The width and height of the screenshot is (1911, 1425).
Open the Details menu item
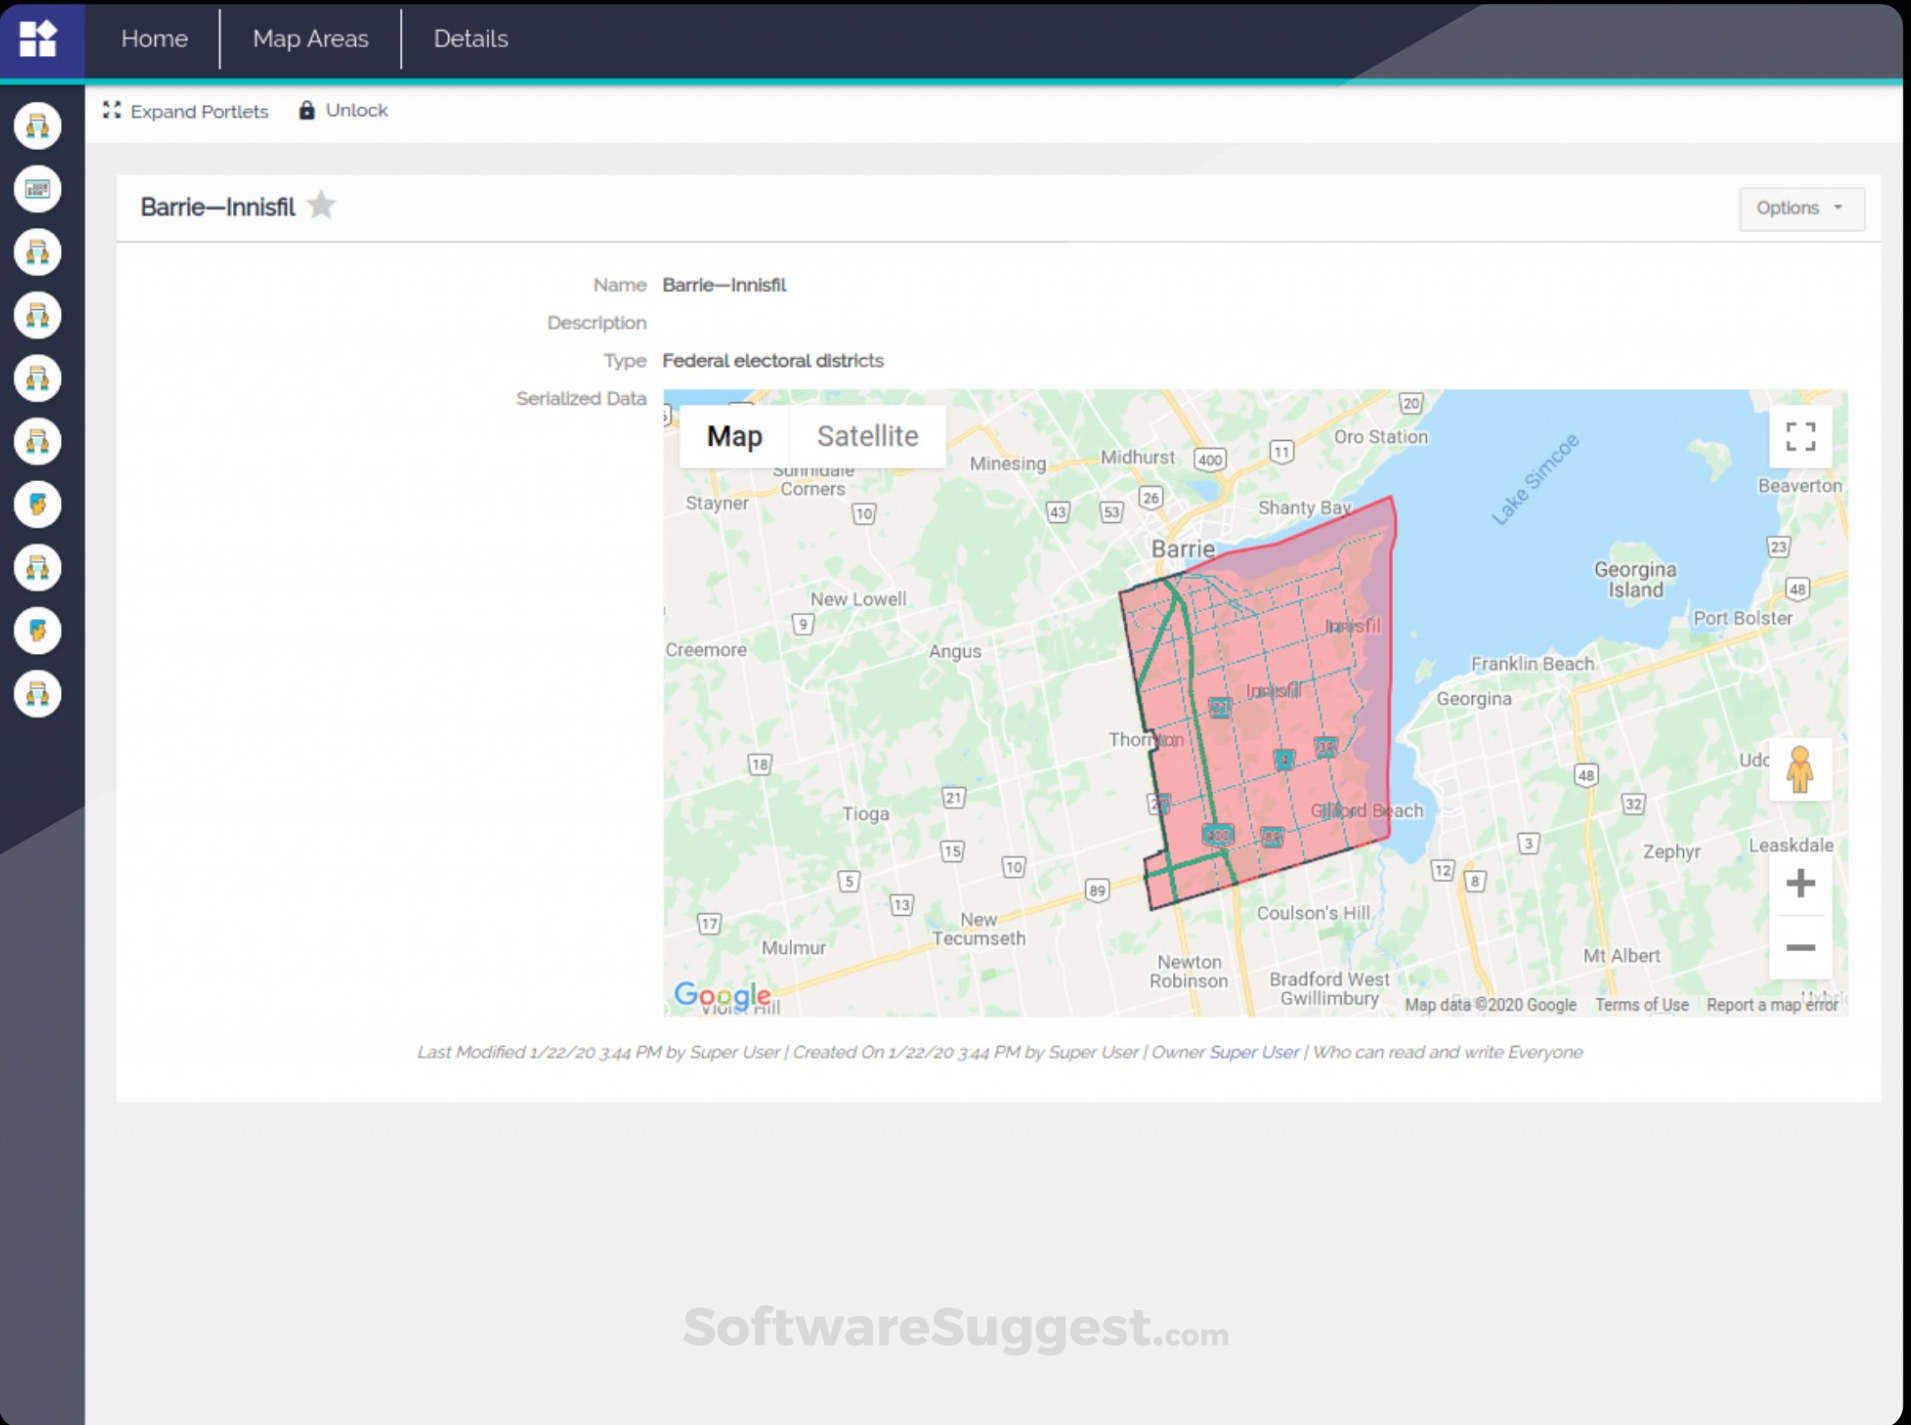(x=470, y=38)
